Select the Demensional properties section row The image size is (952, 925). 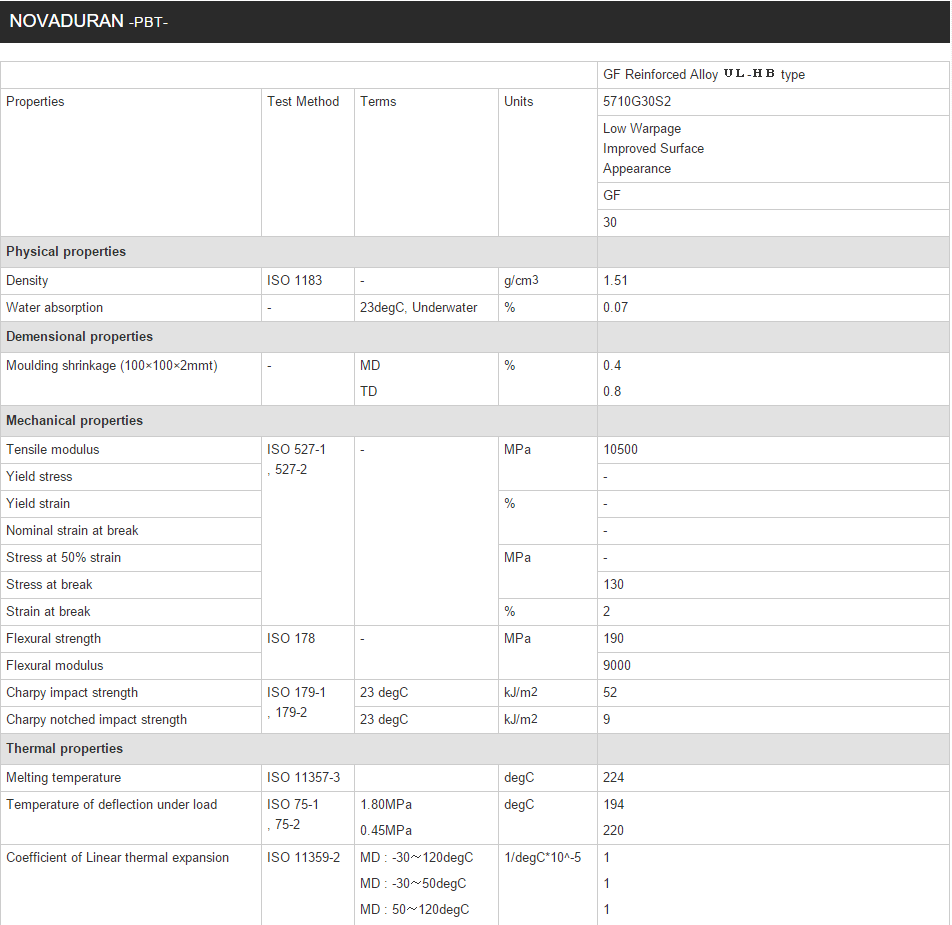(x=475, y=337)
